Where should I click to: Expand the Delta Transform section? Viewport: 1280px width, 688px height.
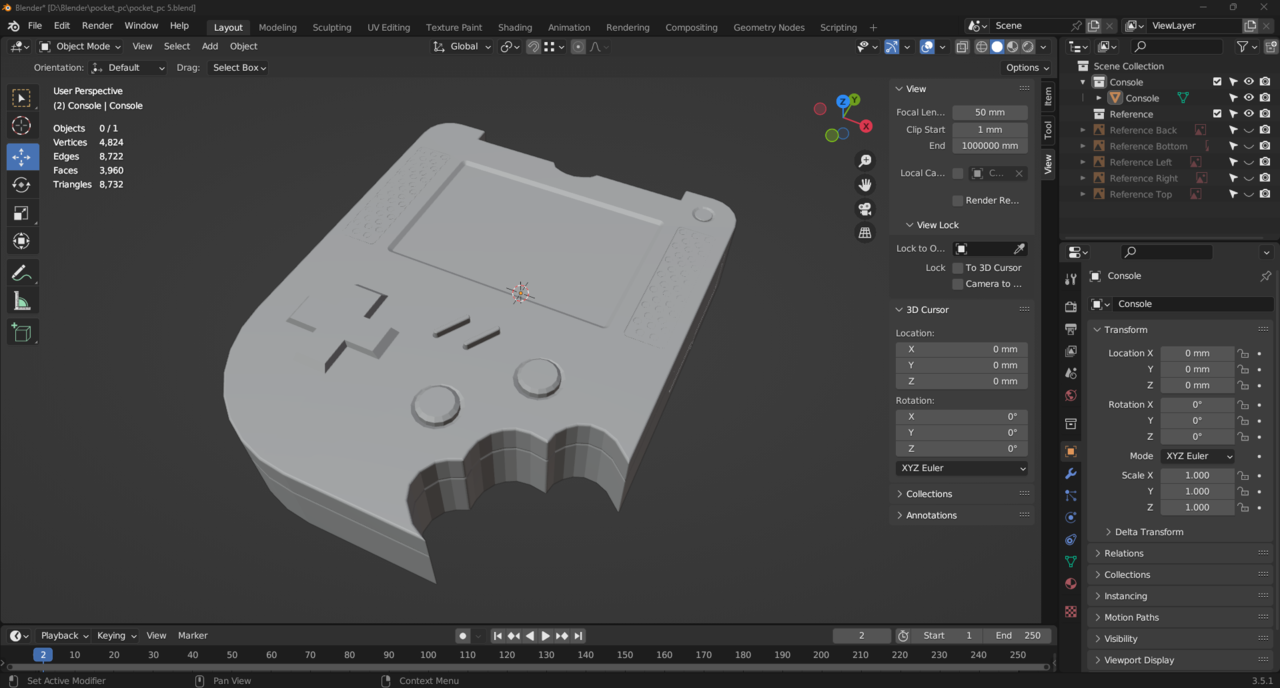pyautogui.click(x=1148, y=532)
